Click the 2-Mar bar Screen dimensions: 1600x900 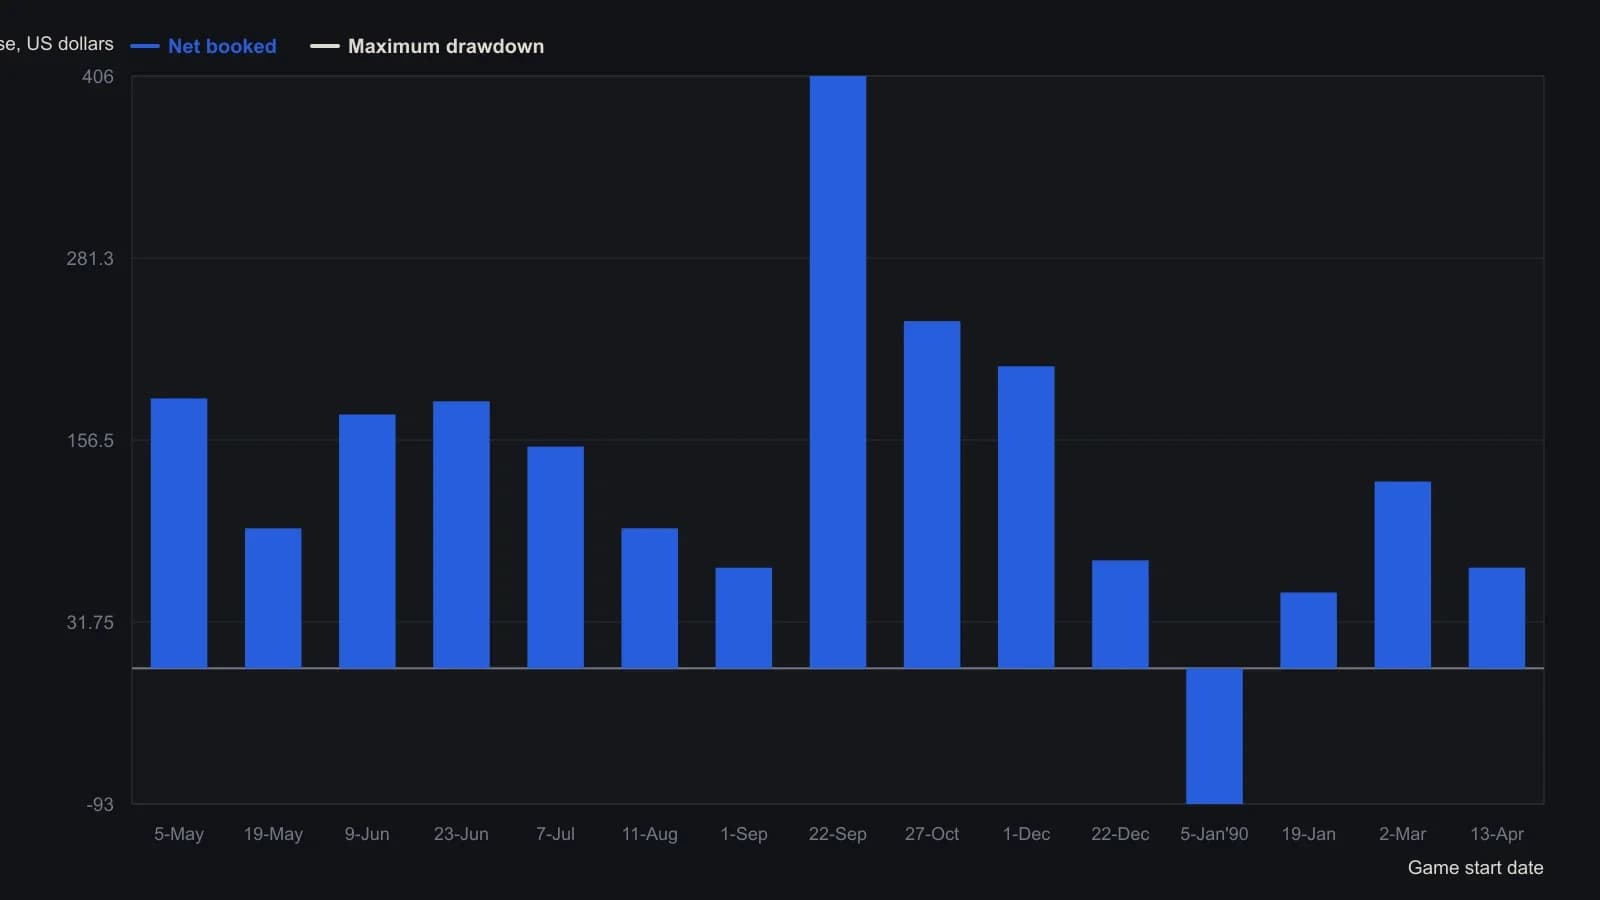1402,575
